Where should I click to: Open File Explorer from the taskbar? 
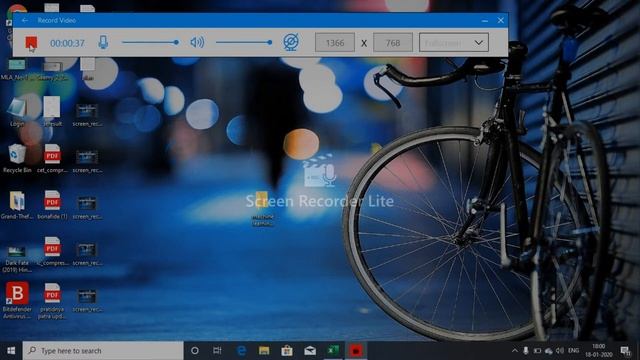coord(264,351)
